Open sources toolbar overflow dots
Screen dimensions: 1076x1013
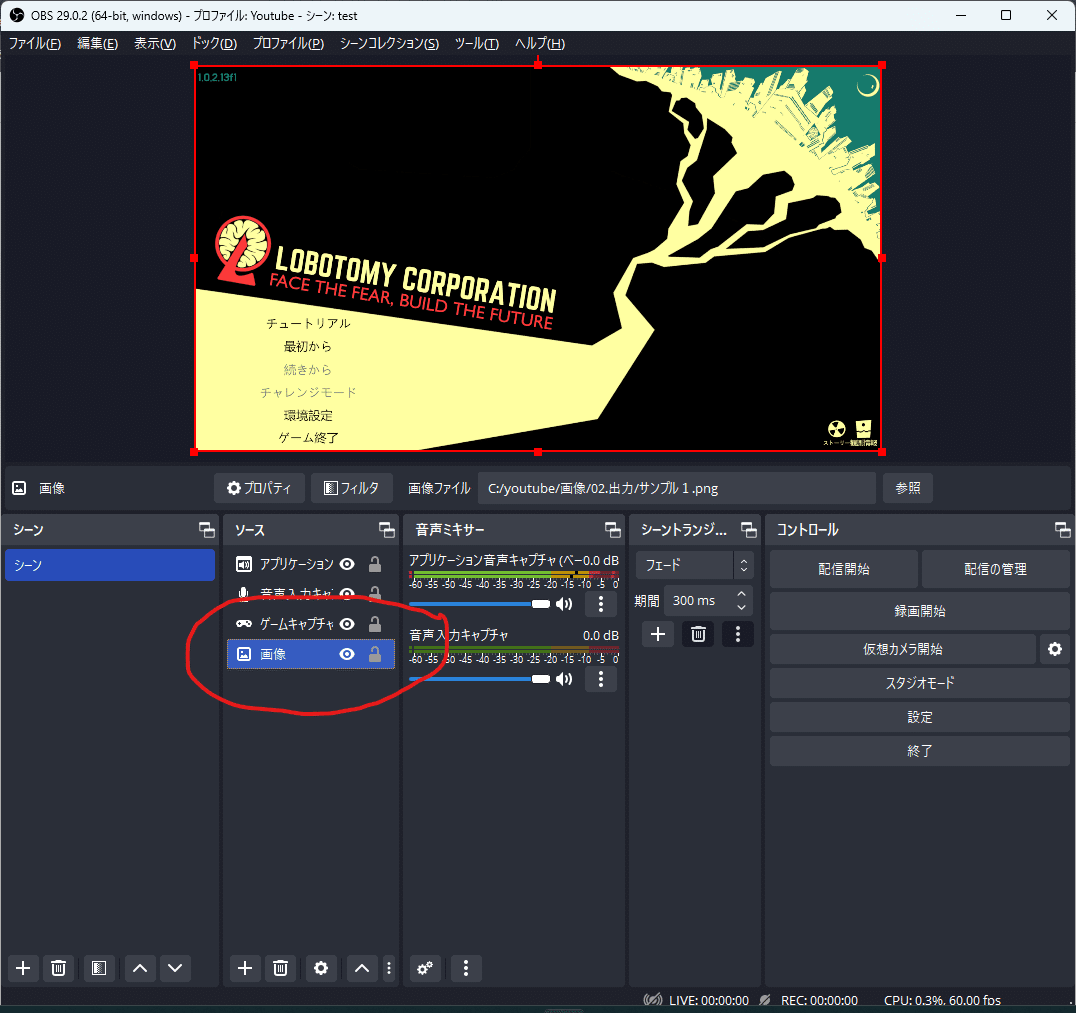[389, 968]
